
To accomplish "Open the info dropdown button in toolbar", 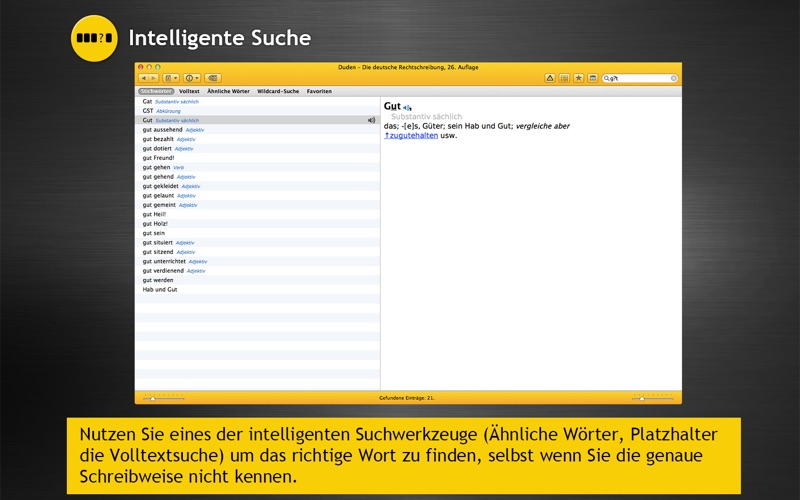I will tap(192, 78).
